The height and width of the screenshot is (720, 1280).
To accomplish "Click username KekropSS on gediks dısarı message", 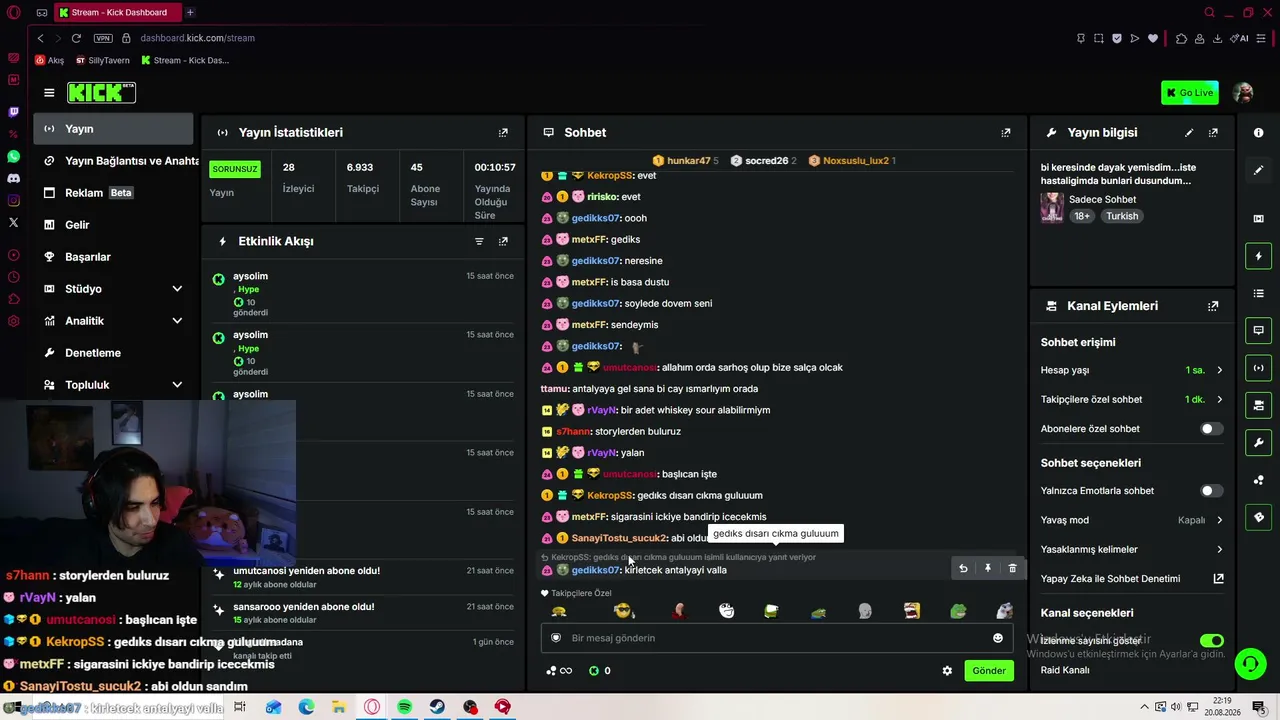I will pyautogui.click(x=610, y=495).
